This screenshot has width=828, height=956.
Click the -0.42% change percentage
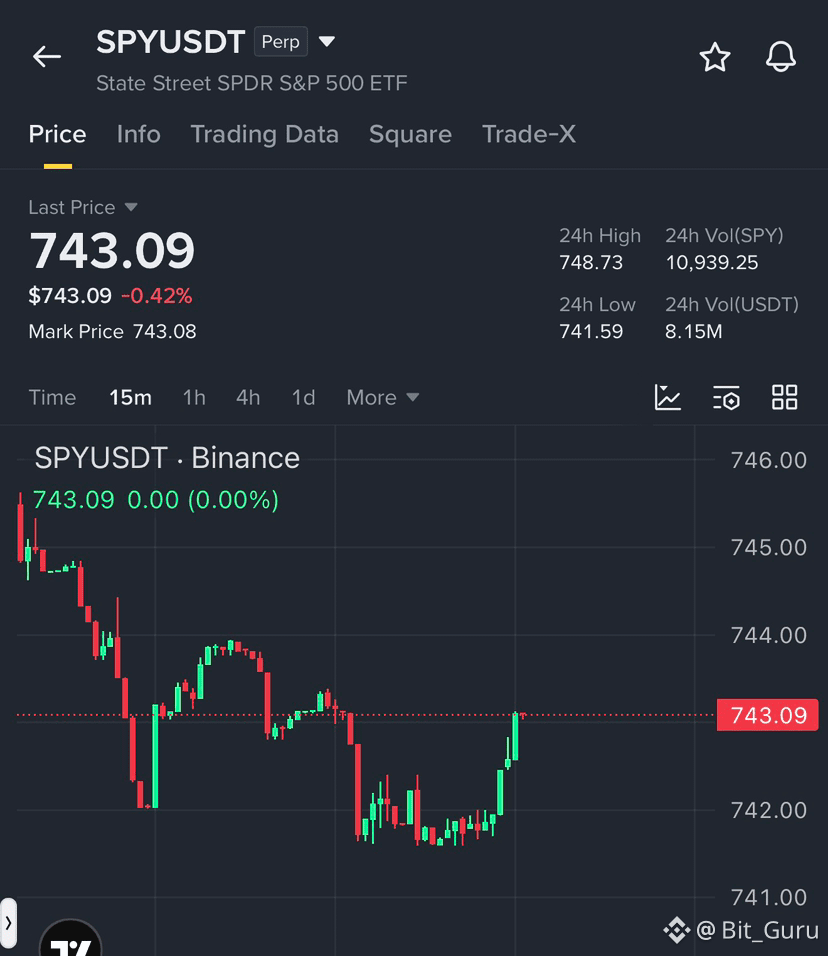pyautogui.click(x=157, y=296)
